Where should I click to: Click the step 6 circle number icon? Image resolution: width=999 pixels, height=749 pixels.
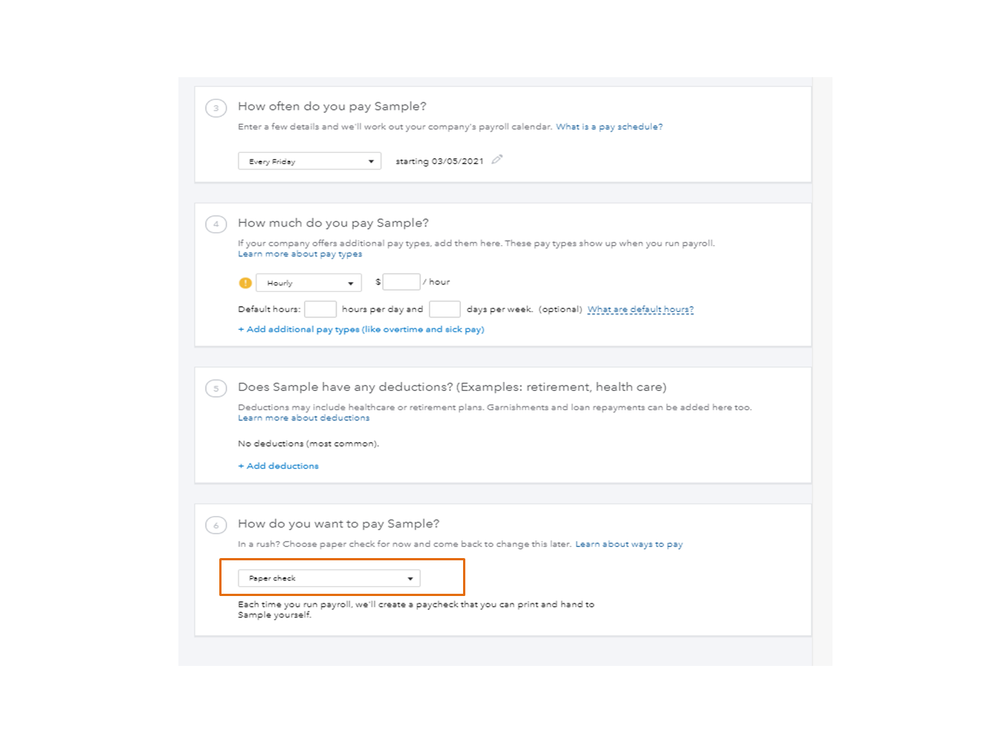pyautogui.click(x=216, y=525)
